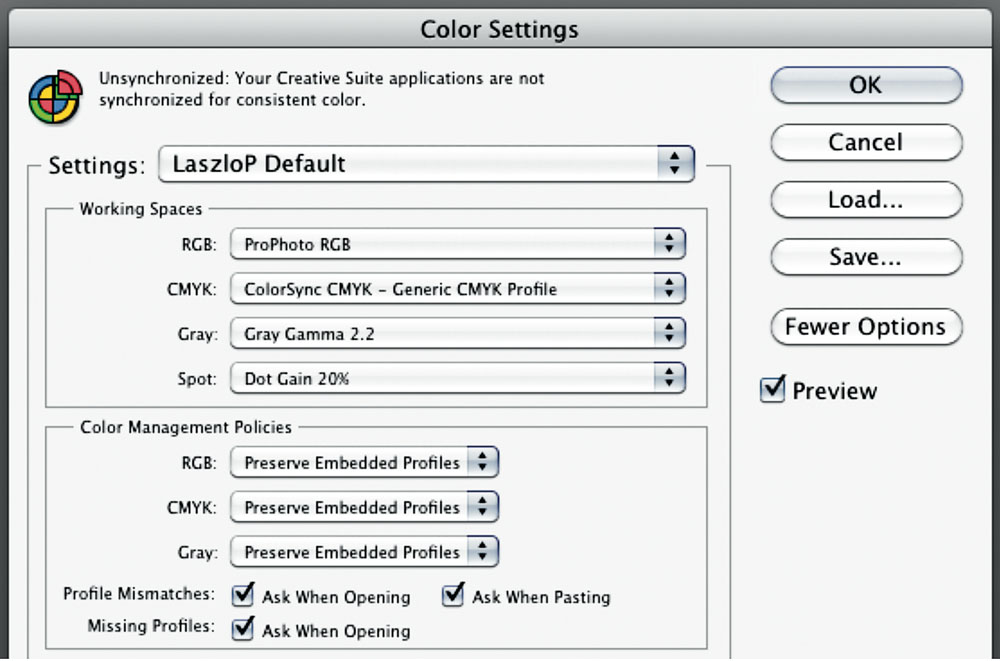Click the Unsynchronized warning message text
Viewport: 1000px width, 661px height.
point(321,89)
